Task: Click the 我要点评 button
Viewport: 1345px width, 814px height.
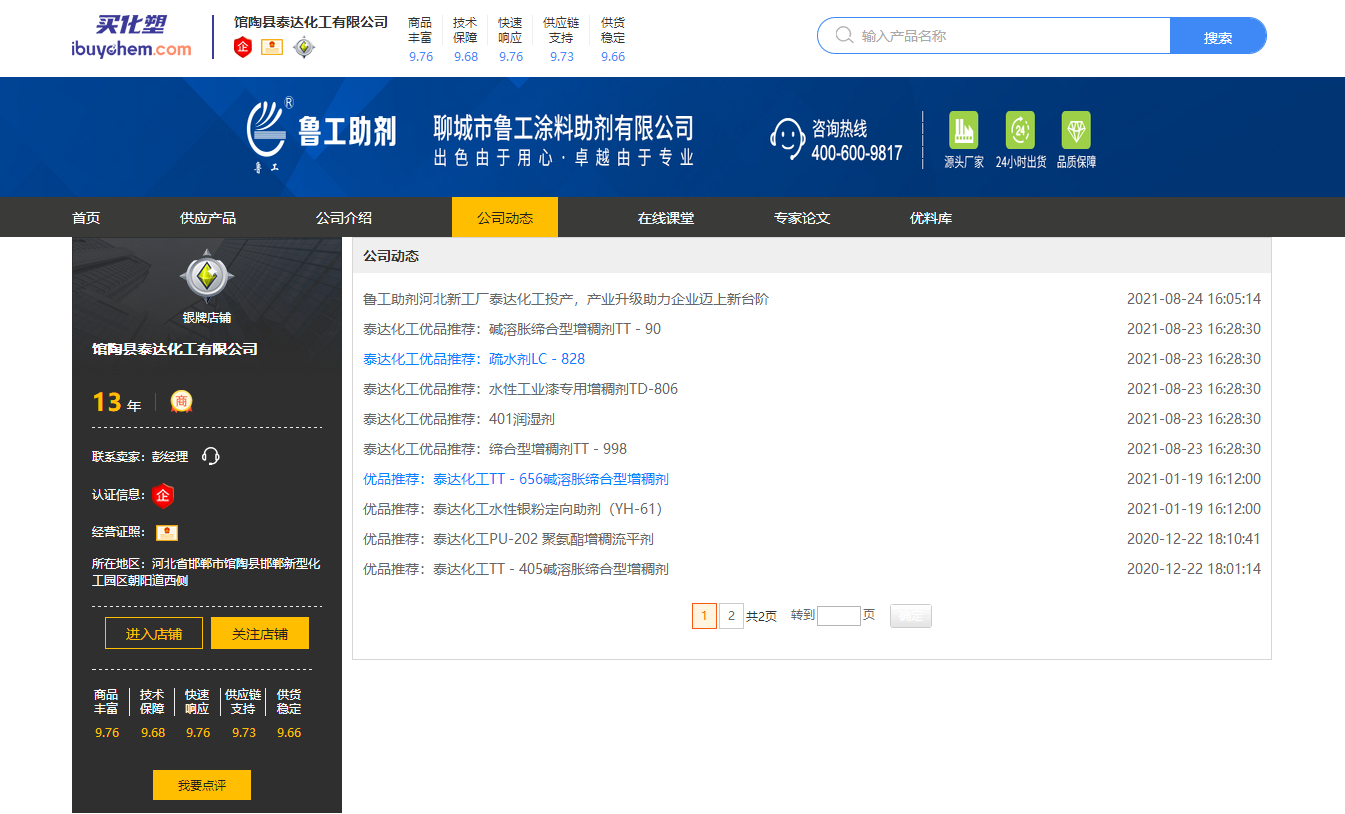Action: coord(202,785)
